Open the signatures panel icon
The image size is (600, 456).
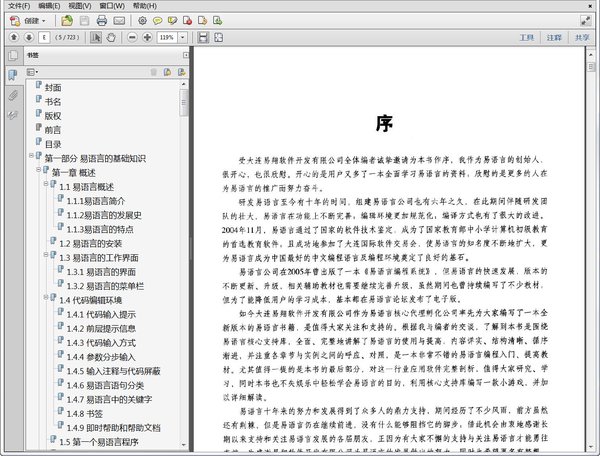pyautogui.click(x=13, y=115)
